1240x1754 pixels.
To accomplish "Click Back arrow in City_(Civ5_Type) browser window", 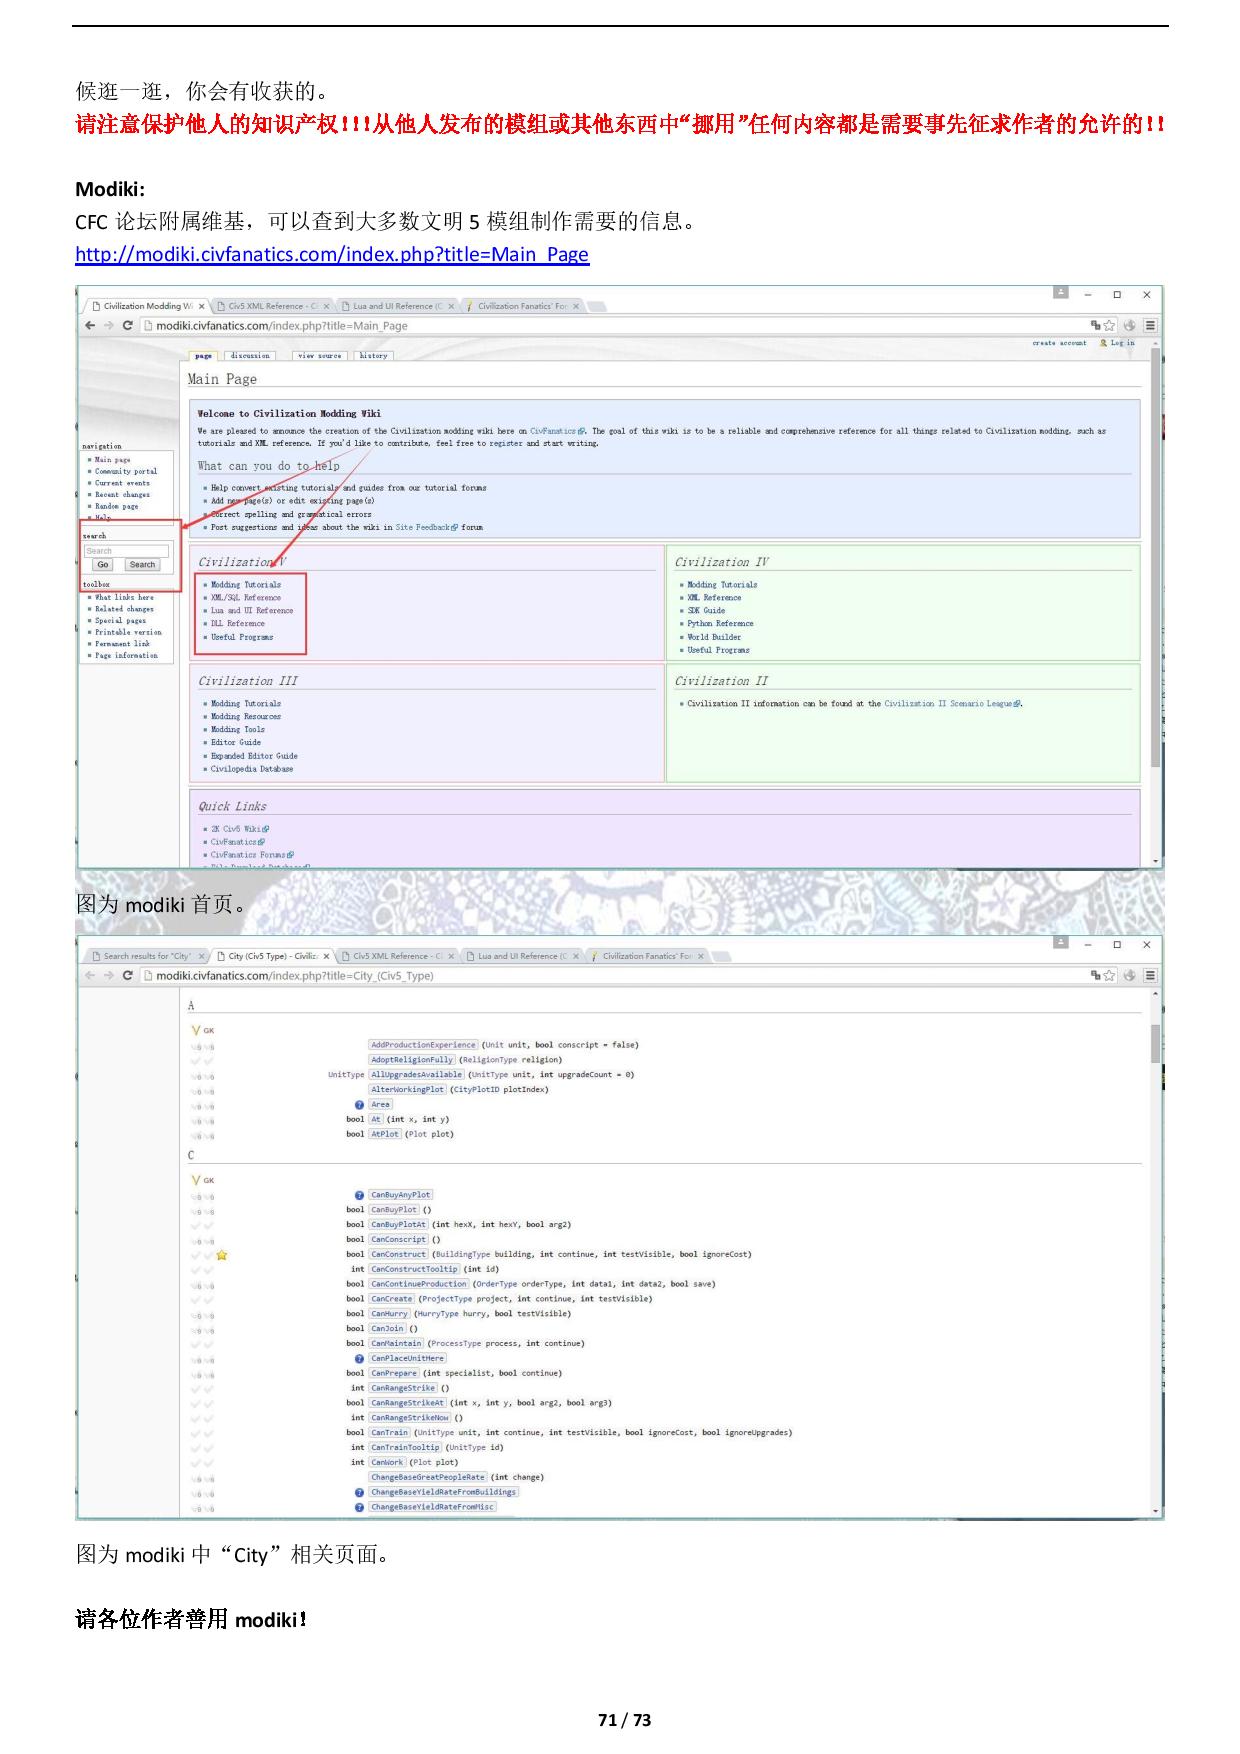I will [90, 975].
